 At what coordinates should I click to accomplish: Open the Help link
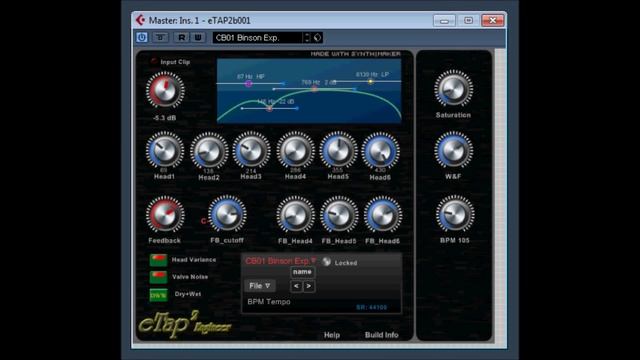[332, 335]
